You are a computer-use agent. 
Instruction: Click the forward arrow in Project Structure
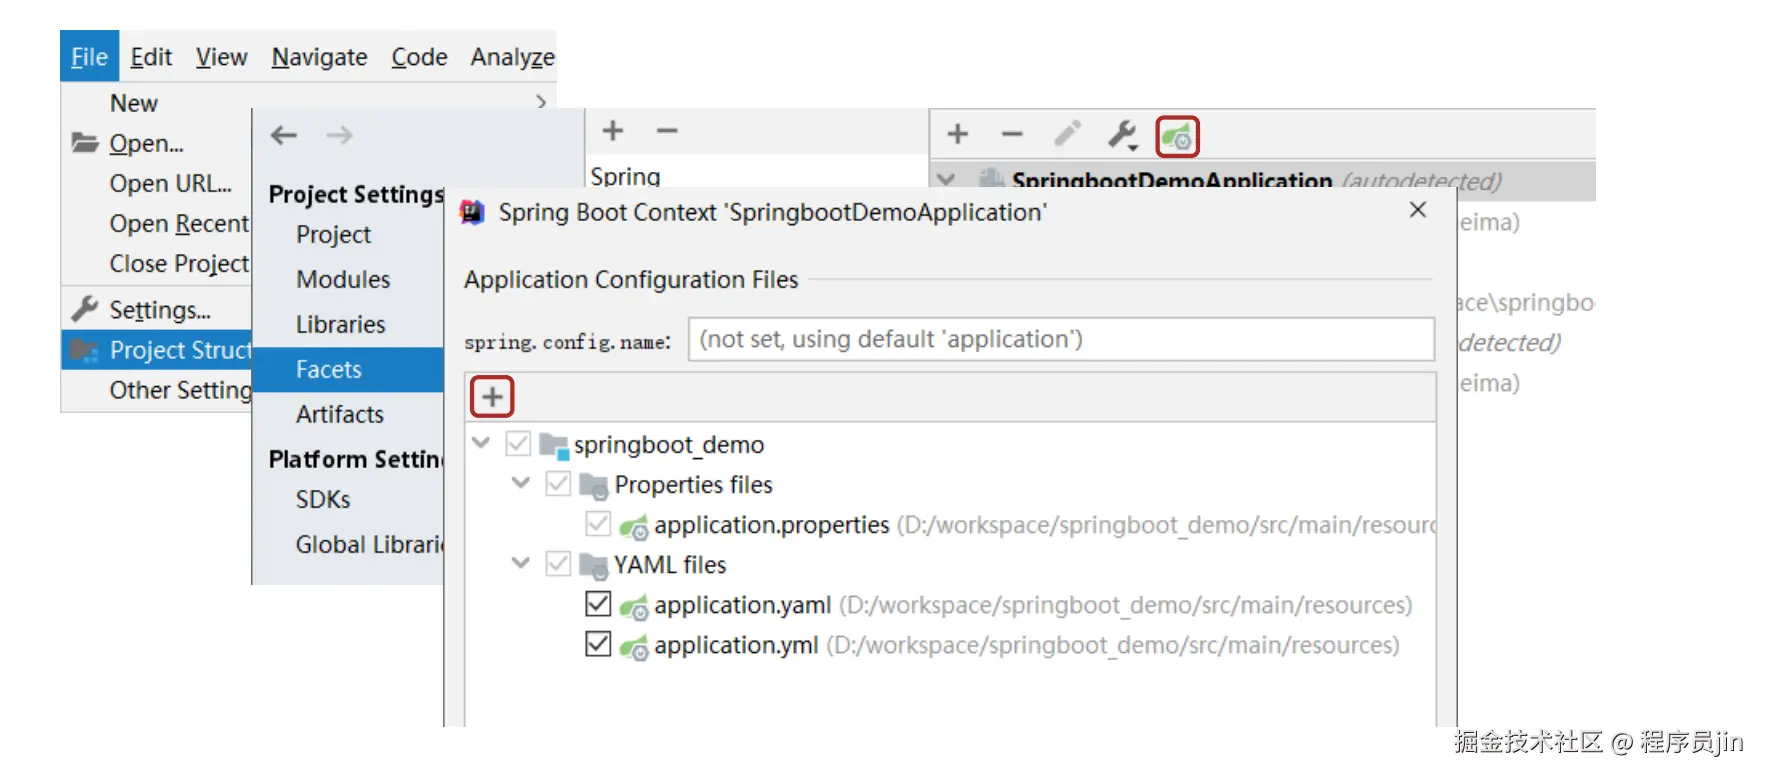(340, 135)
